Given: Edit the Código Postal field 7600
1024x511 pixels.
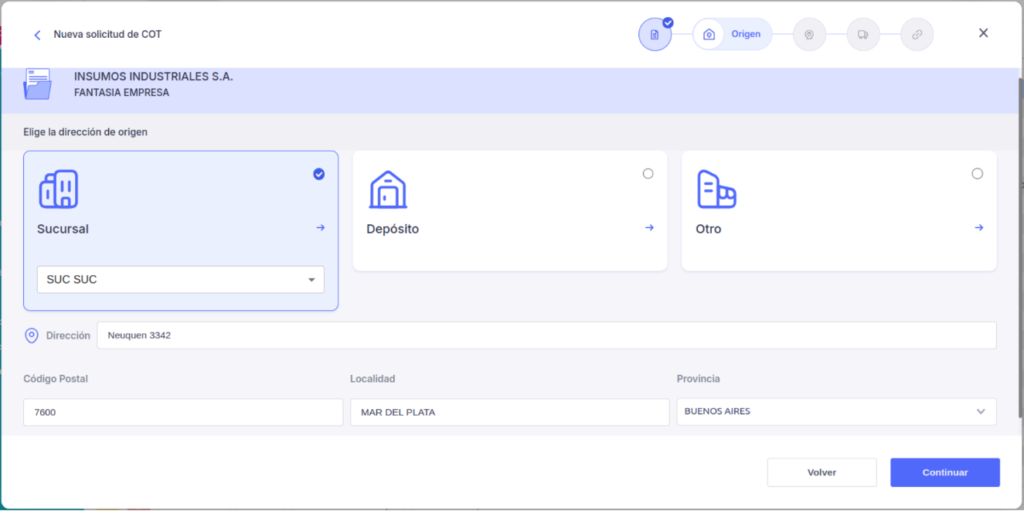Looking at the screenshot, I should [x=183, y=412].
